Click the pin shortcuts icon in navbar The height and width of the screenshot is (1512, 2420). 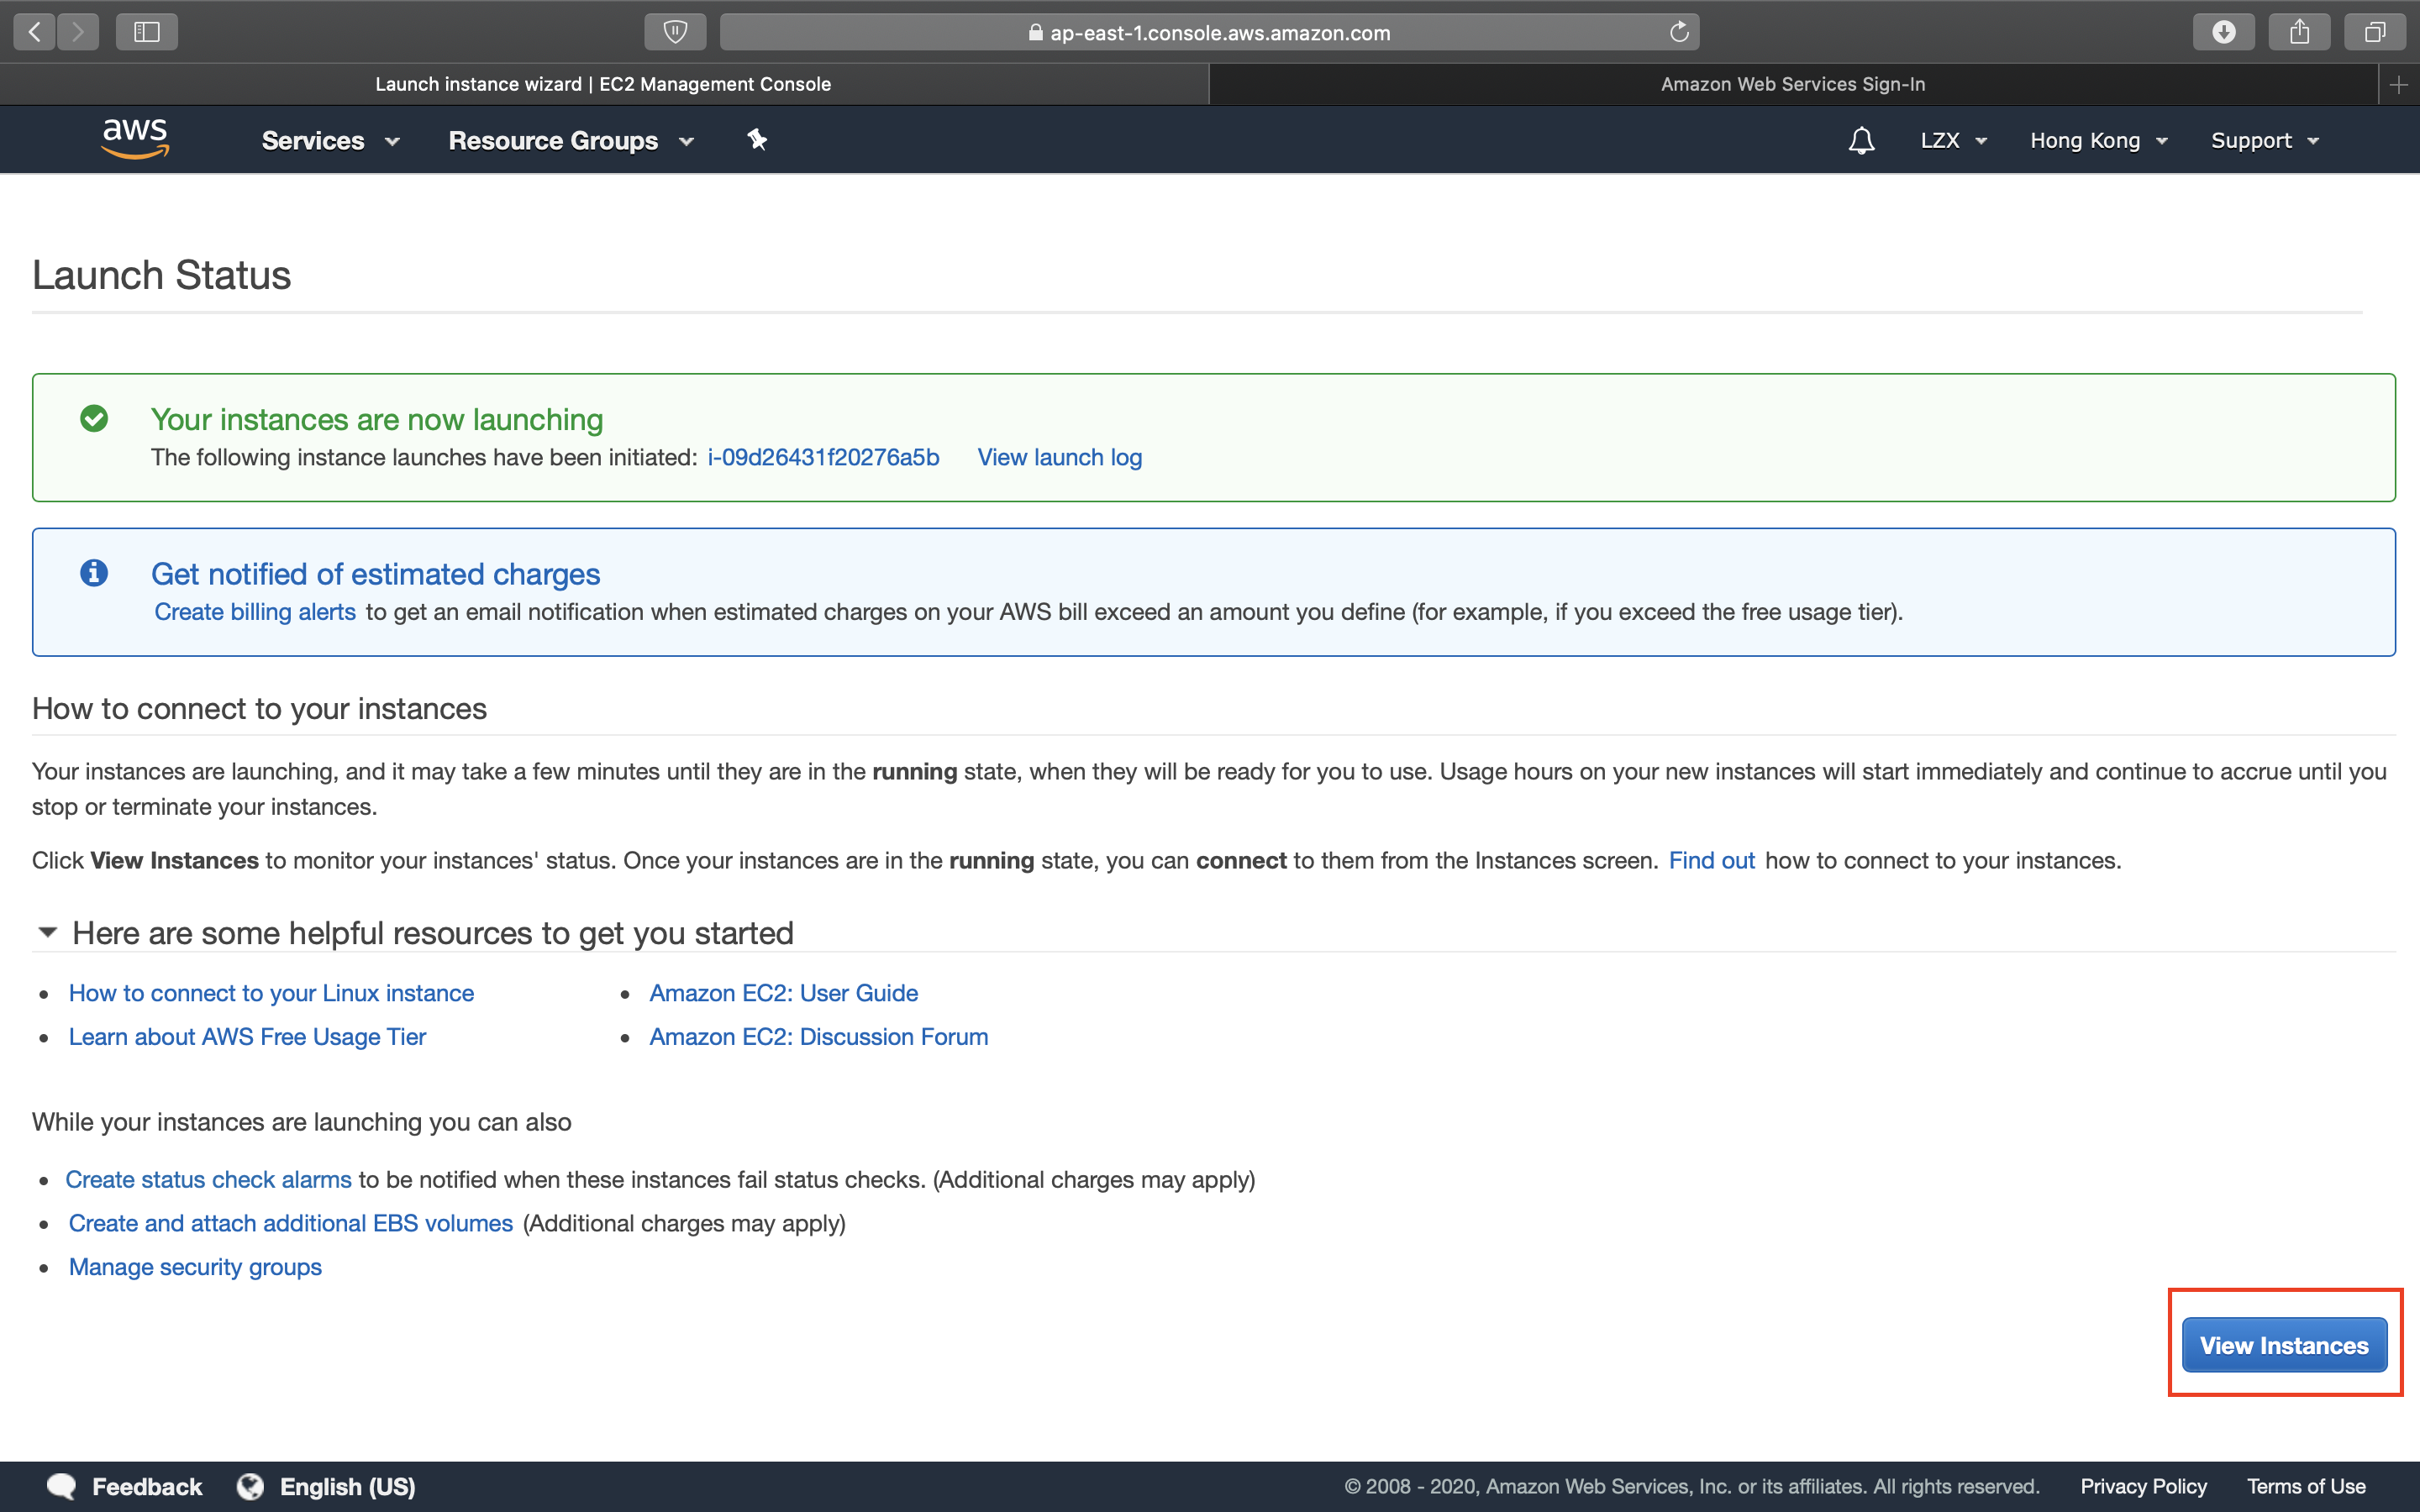click(x=757, y=140)
